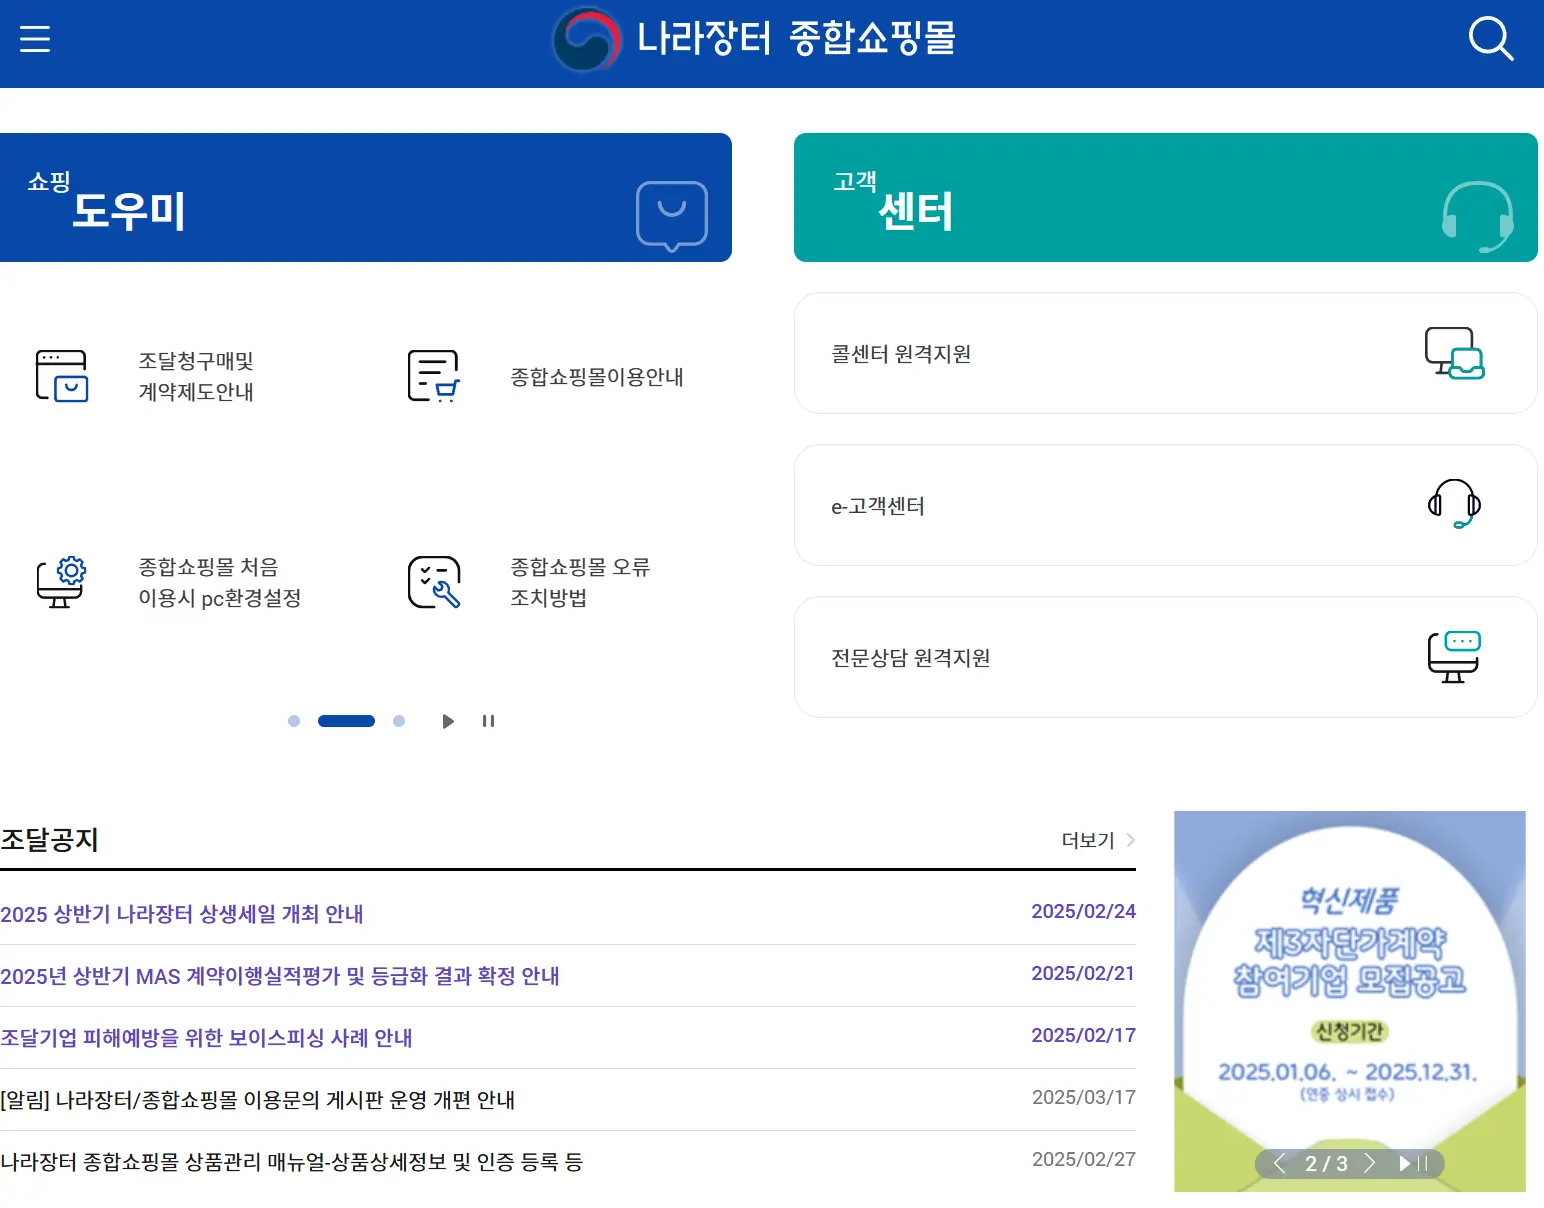Screen dimensions: 1544x1208
Task: Advance banner with right chevron arrow
Action: (x=1370, y=1163)
